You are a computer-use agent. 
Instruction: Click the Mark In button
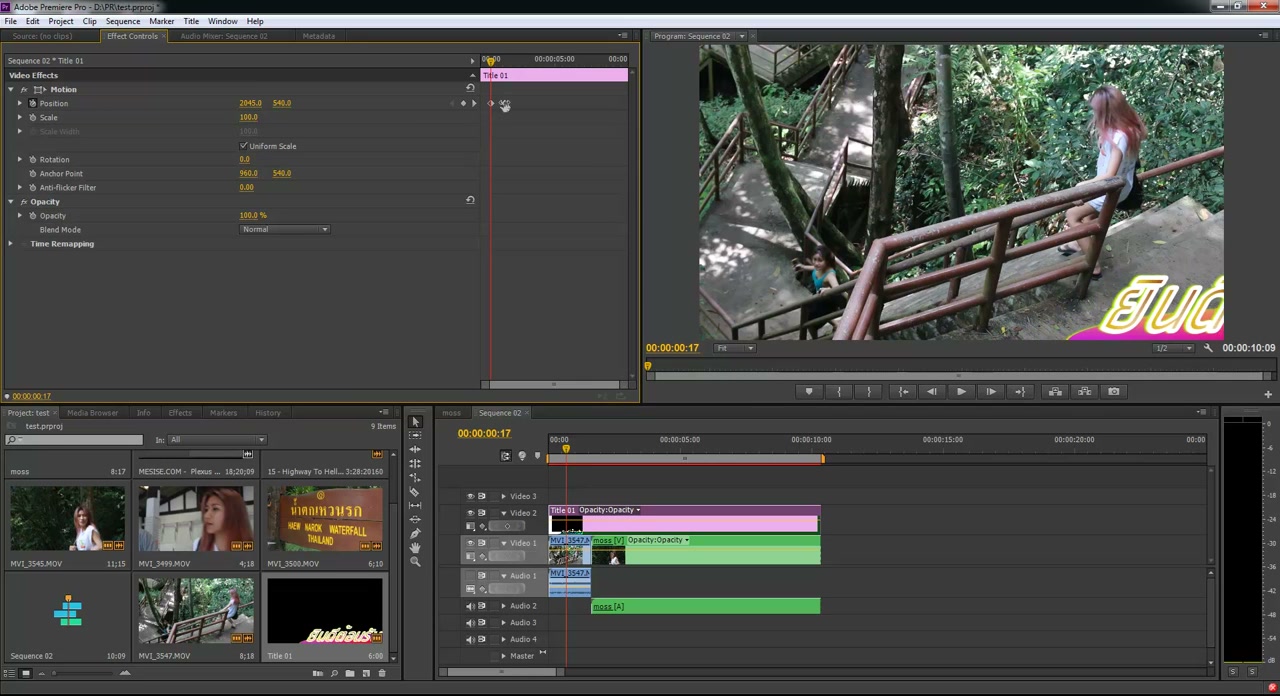839,392
